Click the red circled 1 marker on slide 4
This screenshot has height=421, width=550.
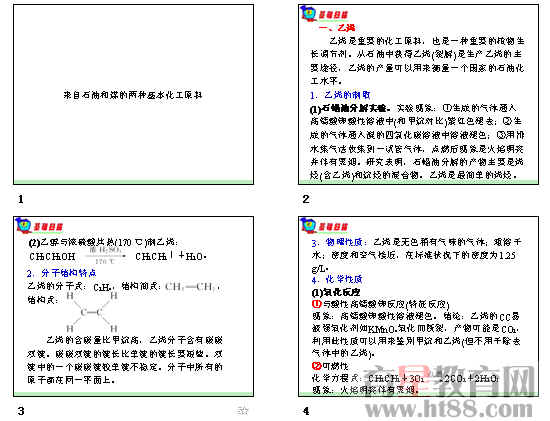pyautogui.click(x=316, y=303)
